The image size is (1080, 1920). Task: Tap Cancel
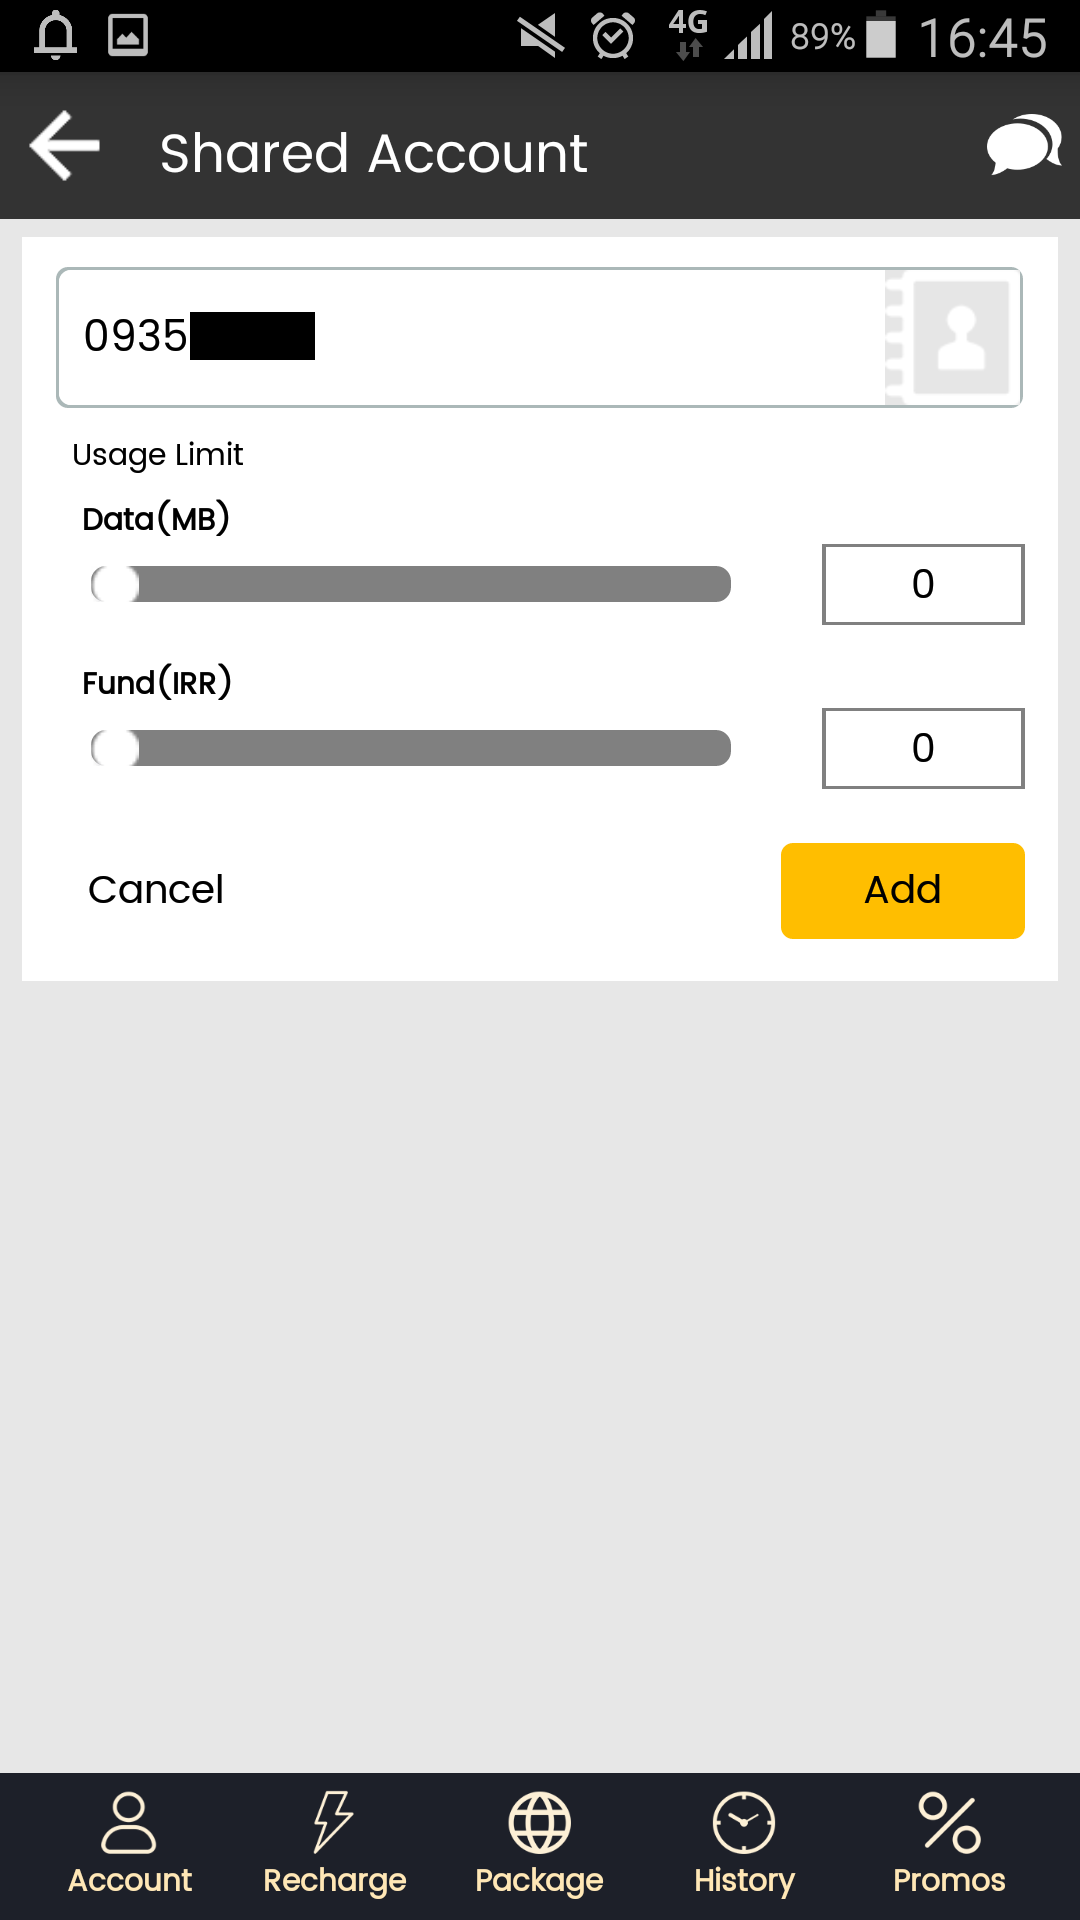pos(156,890)
